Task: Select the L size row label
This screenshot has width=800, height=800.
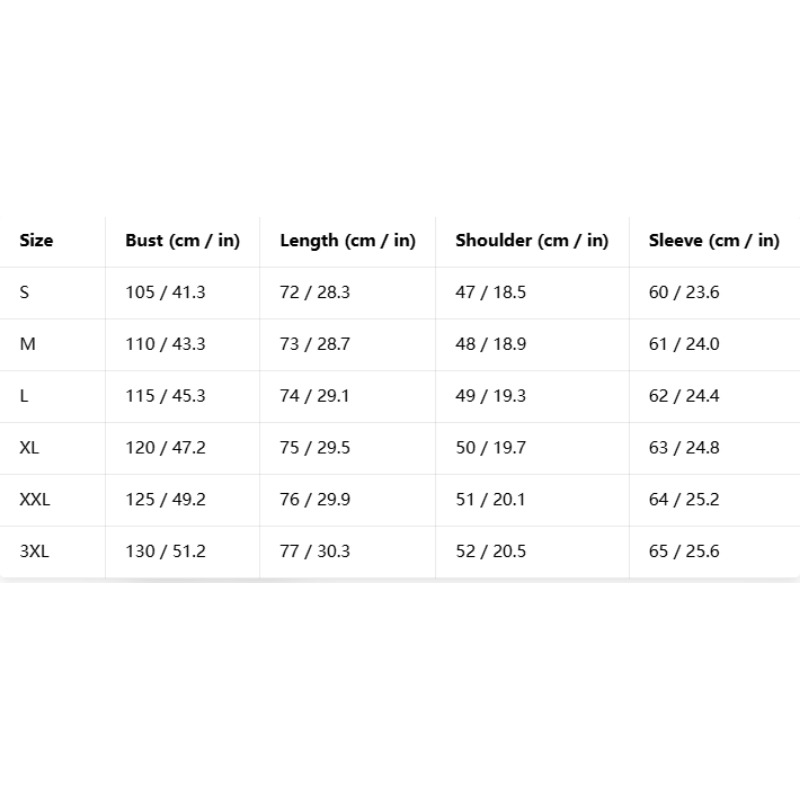Action: point(23,396)
